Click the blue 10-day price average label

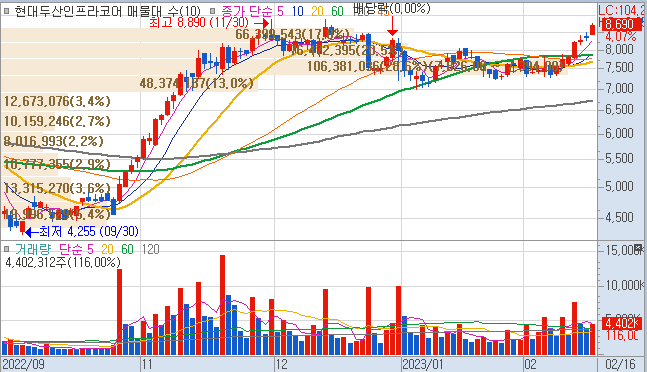pos(298,11)
